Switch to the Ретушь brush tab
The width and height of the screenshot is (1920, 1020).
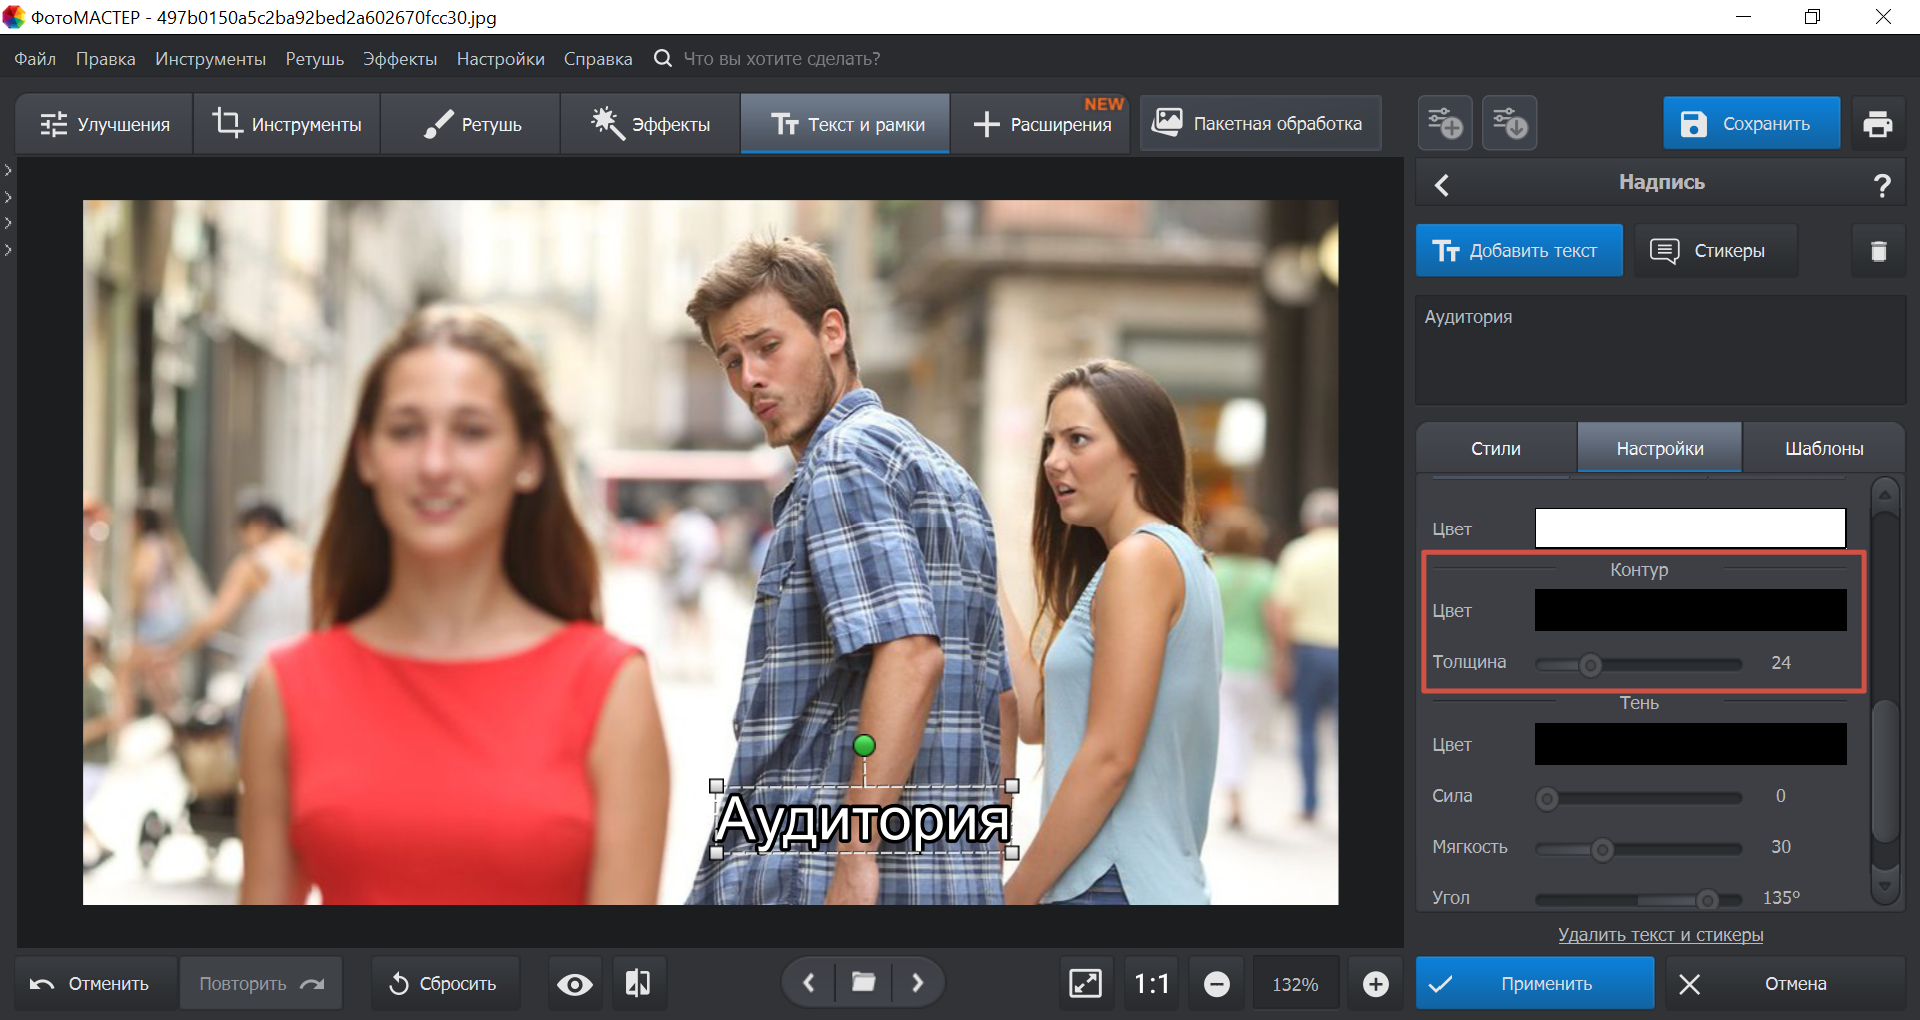(471, 124)
